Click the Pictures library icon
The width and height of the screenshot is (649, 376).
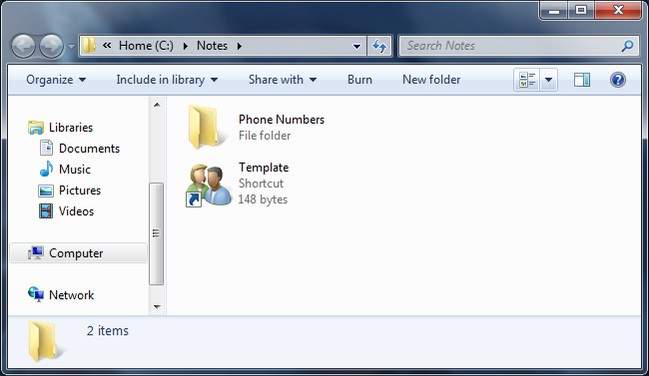(46, 190)
